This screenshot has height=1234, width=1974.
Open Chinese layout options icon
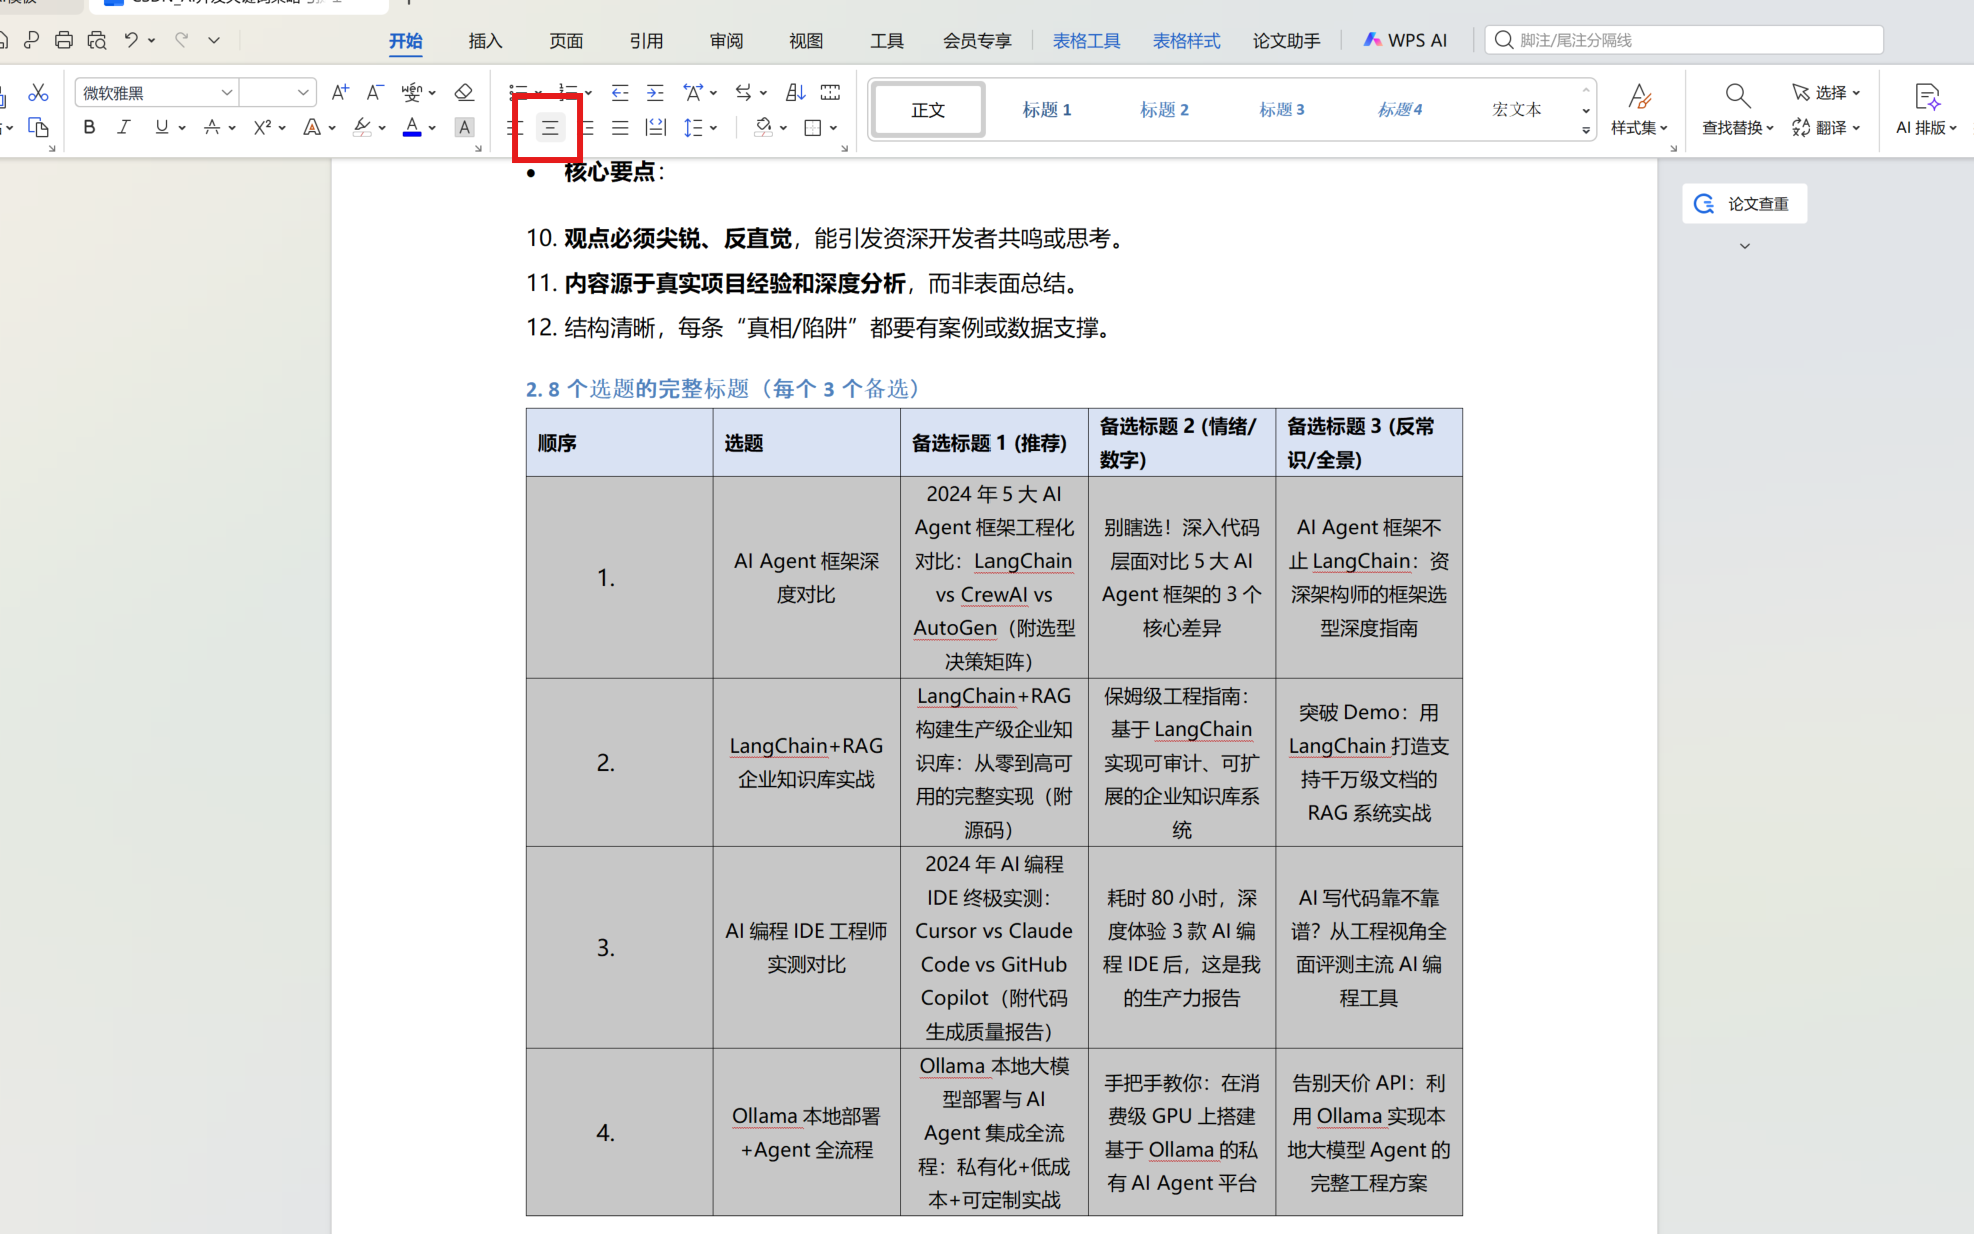click(693, 92)
